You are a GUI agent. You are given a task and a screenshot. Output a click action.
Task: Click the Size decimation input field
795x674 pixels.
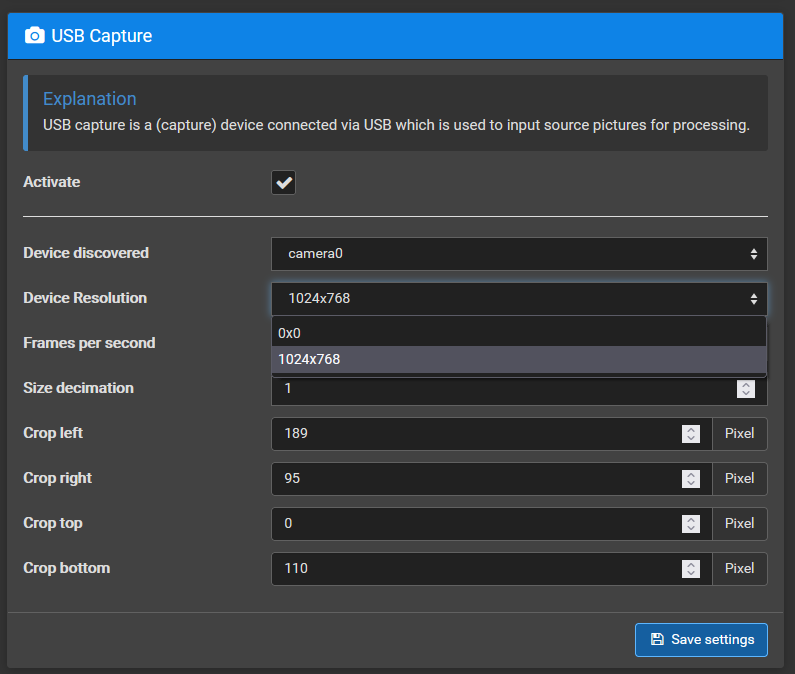point(519,389)
